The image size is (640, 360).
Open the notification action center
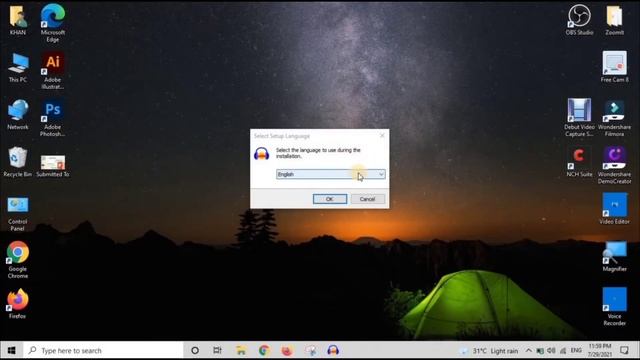pos(624,351)
